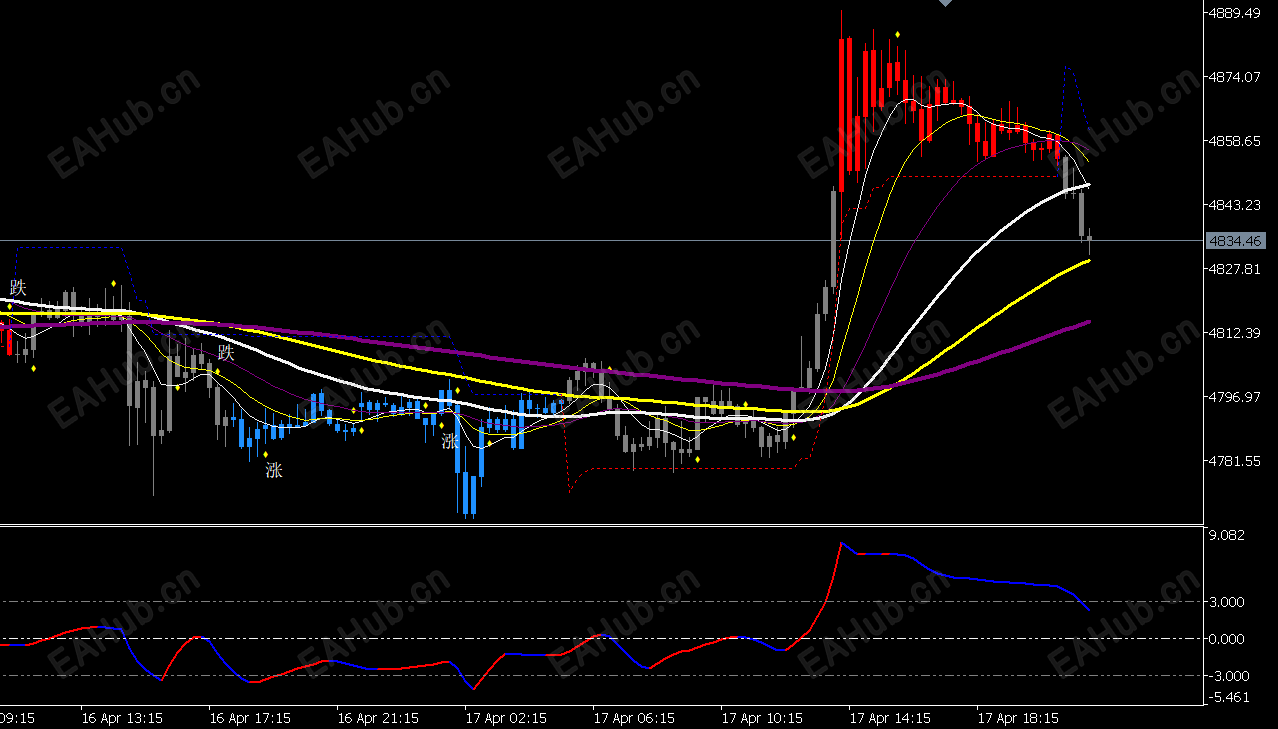Select the 4843.23 price axis value
The height and width of the screenshot is (729, 1278).
(x=1236, y=205)
